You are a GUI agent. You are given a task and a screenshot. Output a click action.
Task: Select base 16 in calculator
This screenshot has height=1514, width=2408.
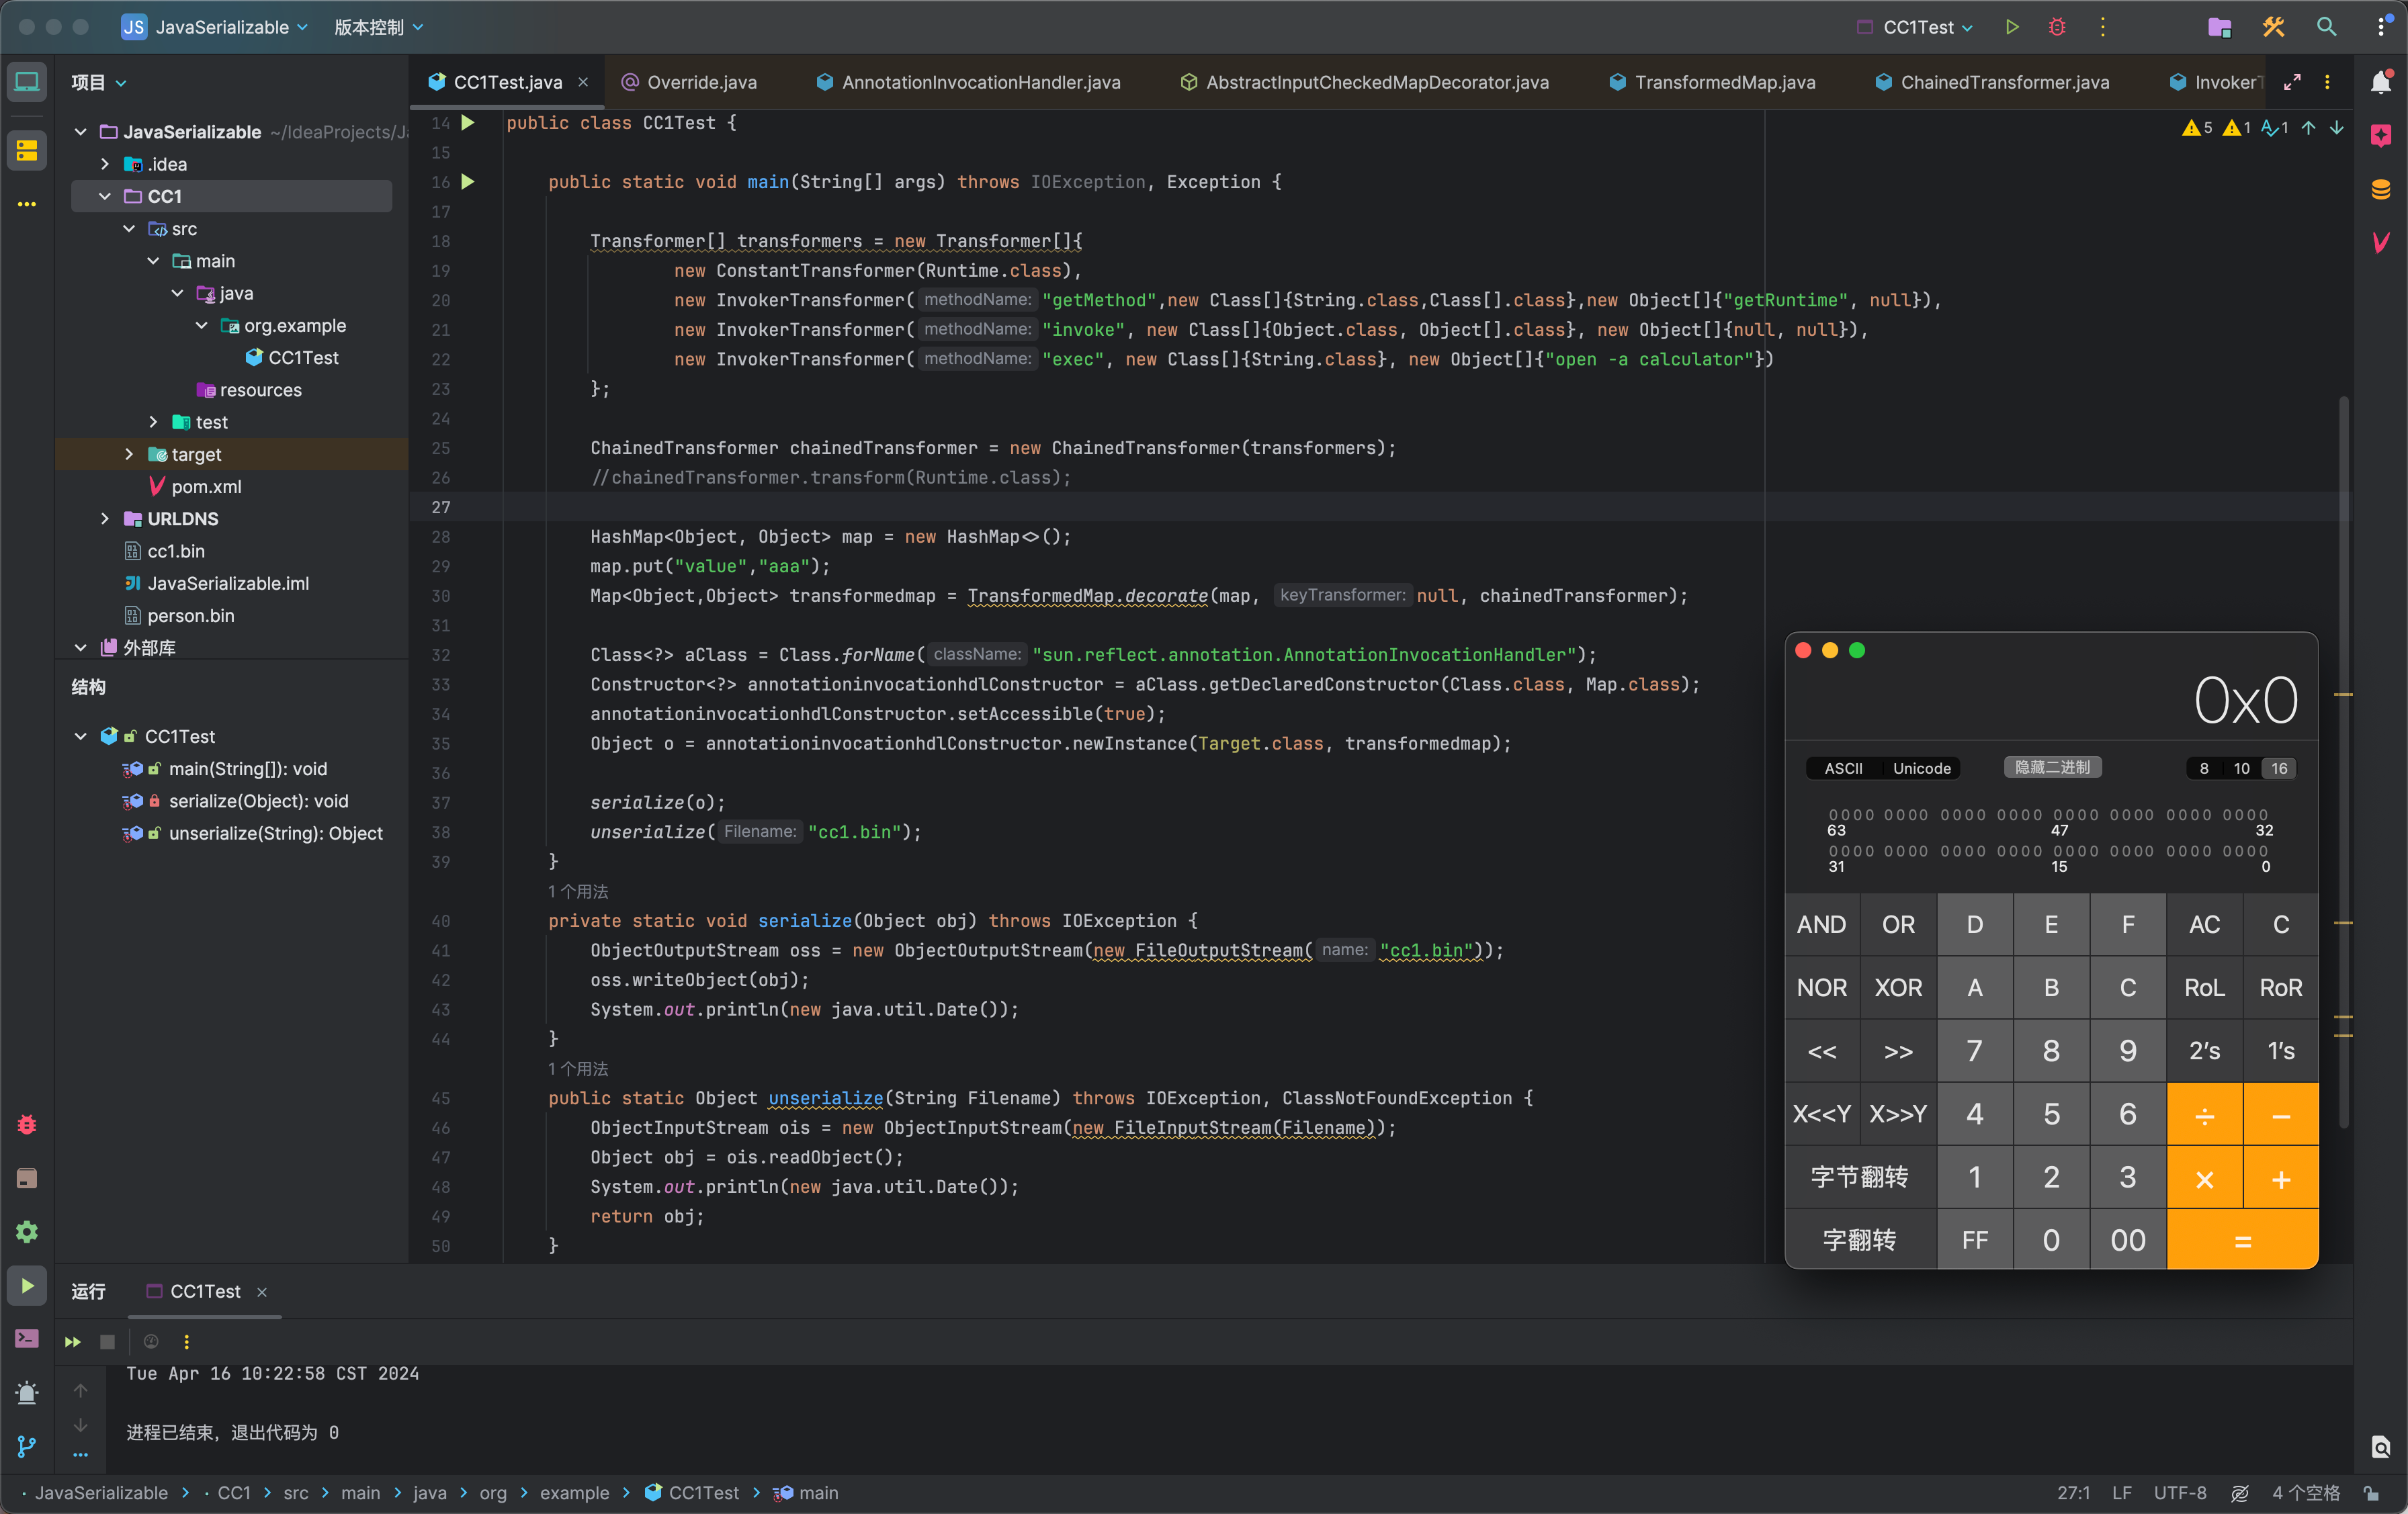tap(2279, 768)
